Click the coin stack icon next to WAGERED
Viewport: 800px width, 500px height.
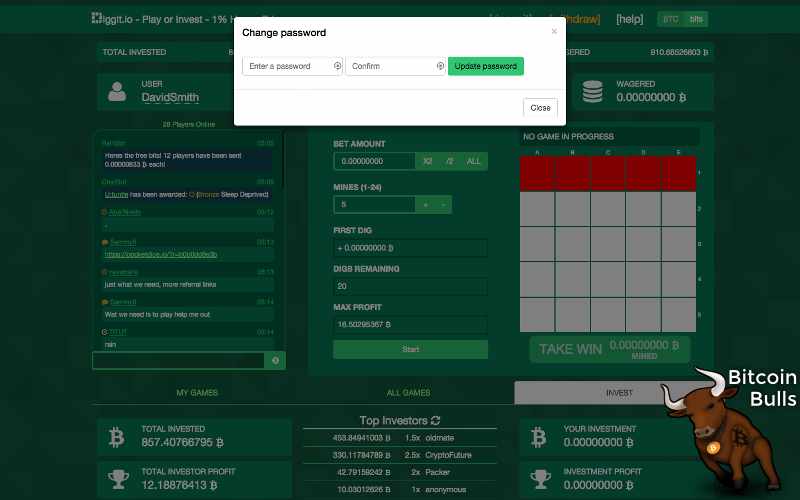592,91
